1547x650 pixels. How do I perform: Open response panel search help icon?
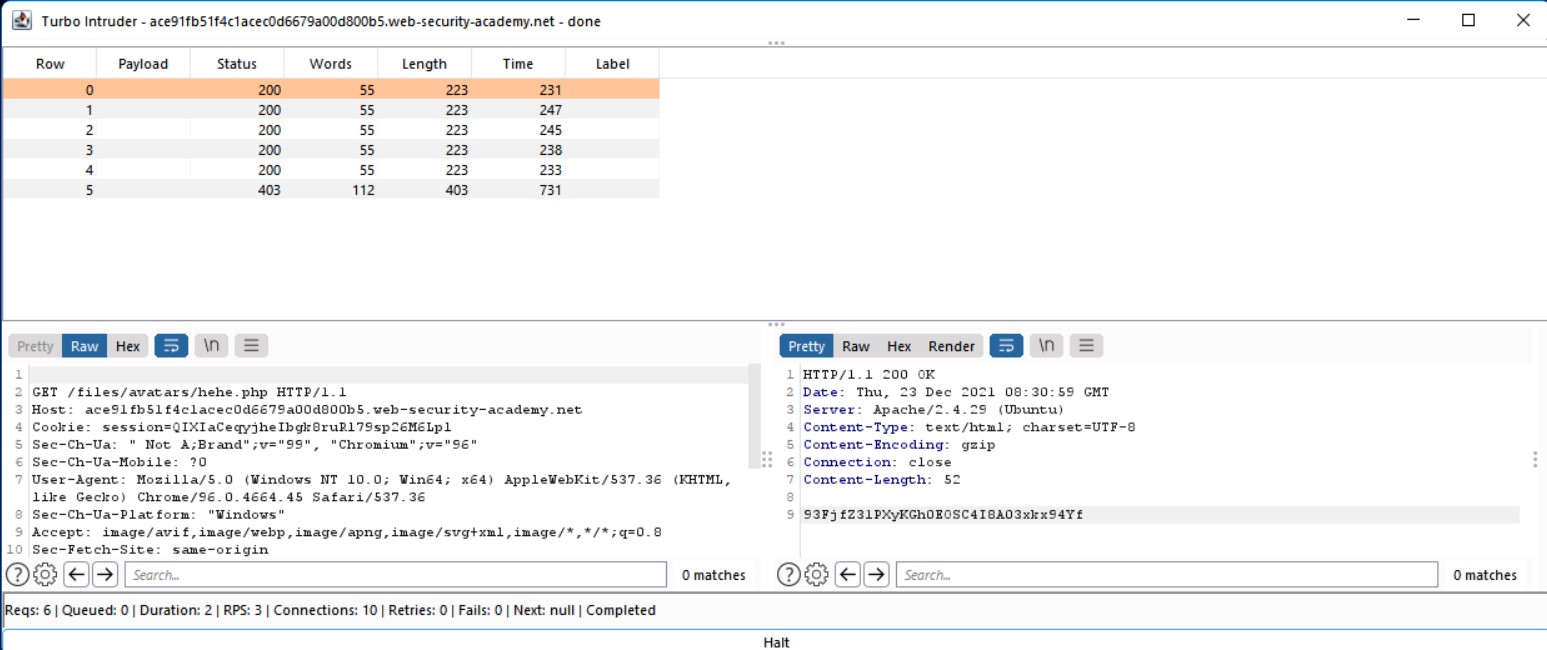tap(789, 575)
